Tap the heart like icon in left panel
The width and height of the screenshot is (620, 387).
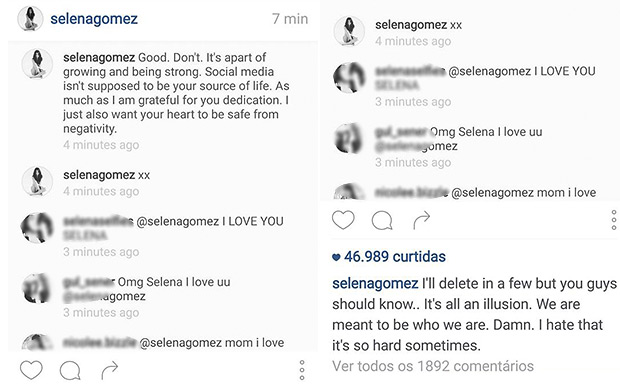tap(31, 370)
